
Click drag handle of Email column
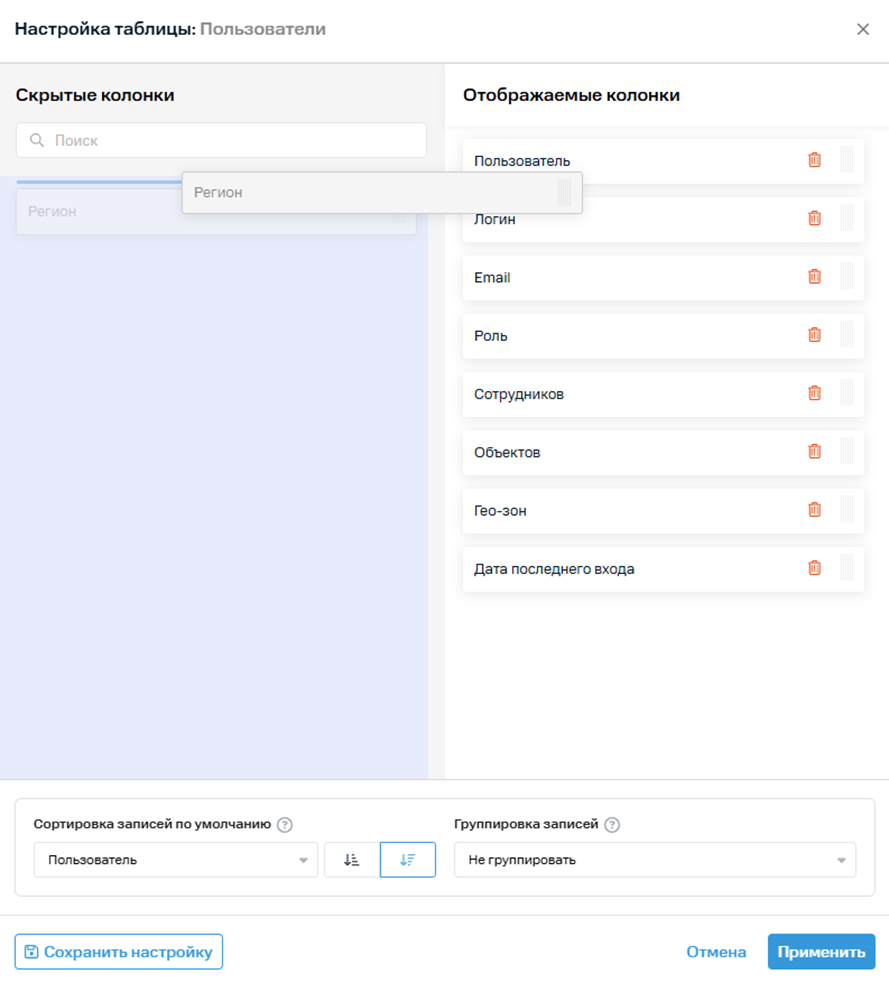[x=847, y=277]
